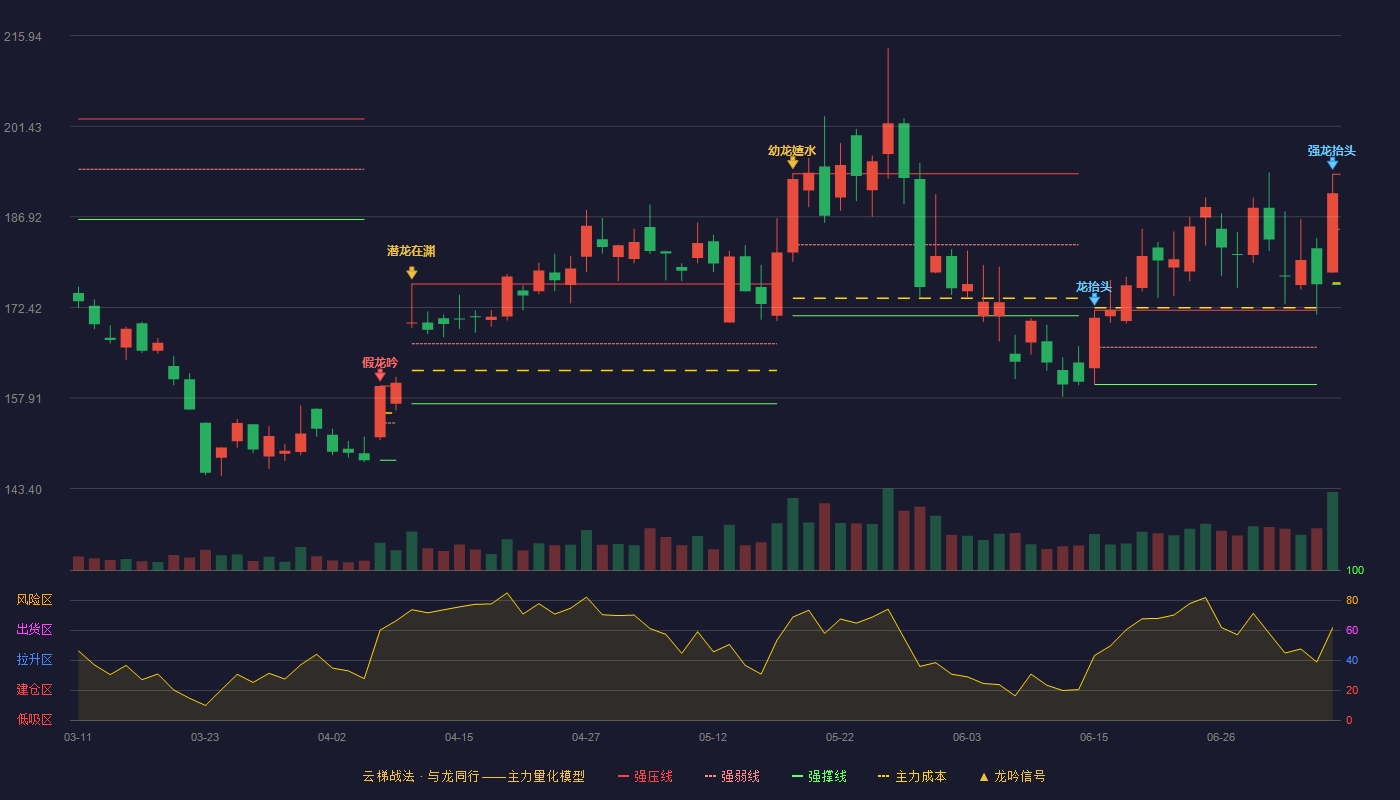Click the 60 indicator scale value

1352,630
